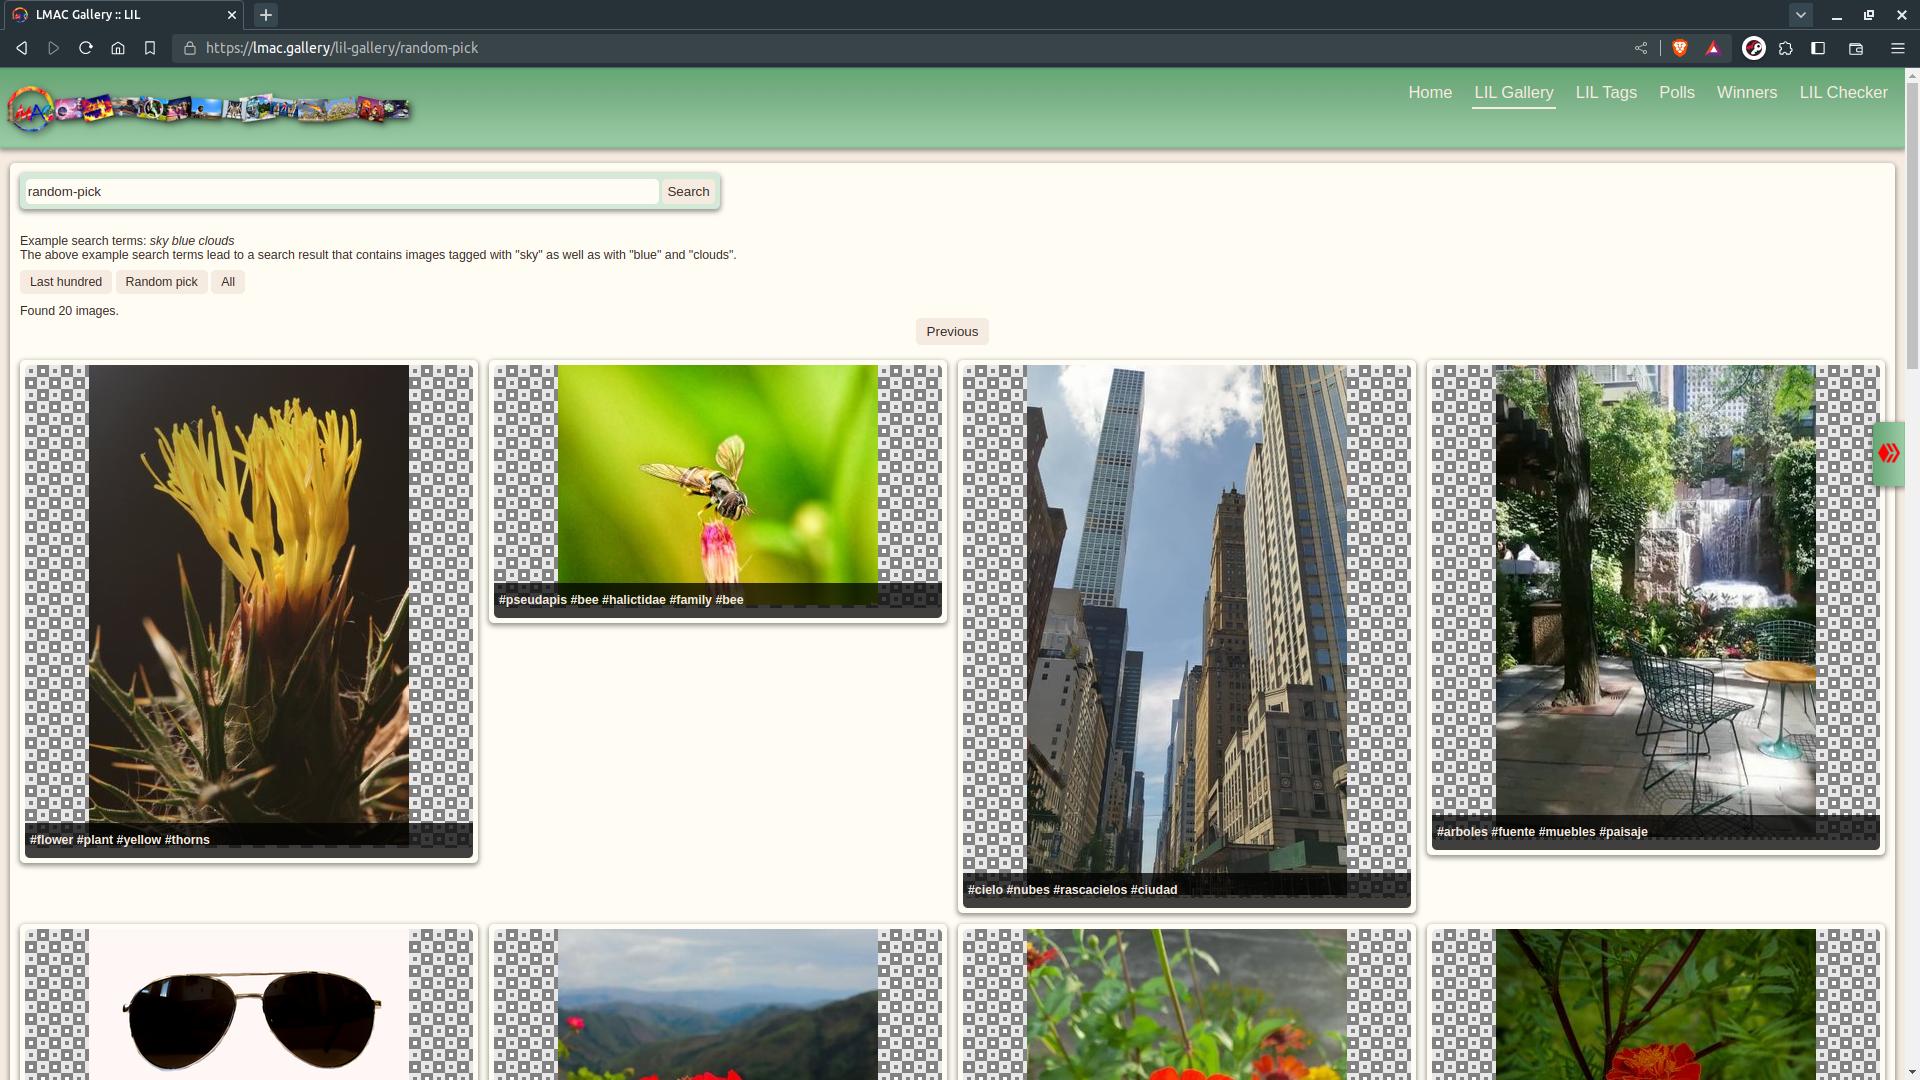Open the Brave wallet icon
This screenshot has width=1920, height=1080.
click(1856, 48)
